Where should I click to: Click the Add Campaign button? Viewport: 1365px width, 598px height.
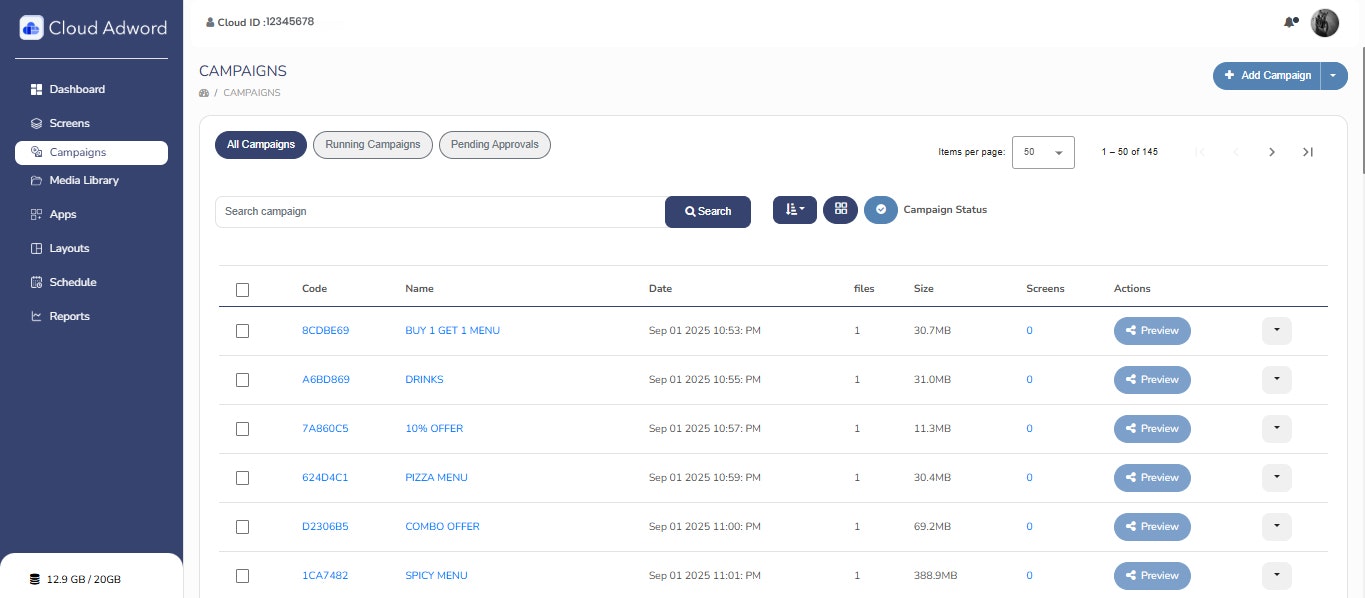(x=1267, y=75)
